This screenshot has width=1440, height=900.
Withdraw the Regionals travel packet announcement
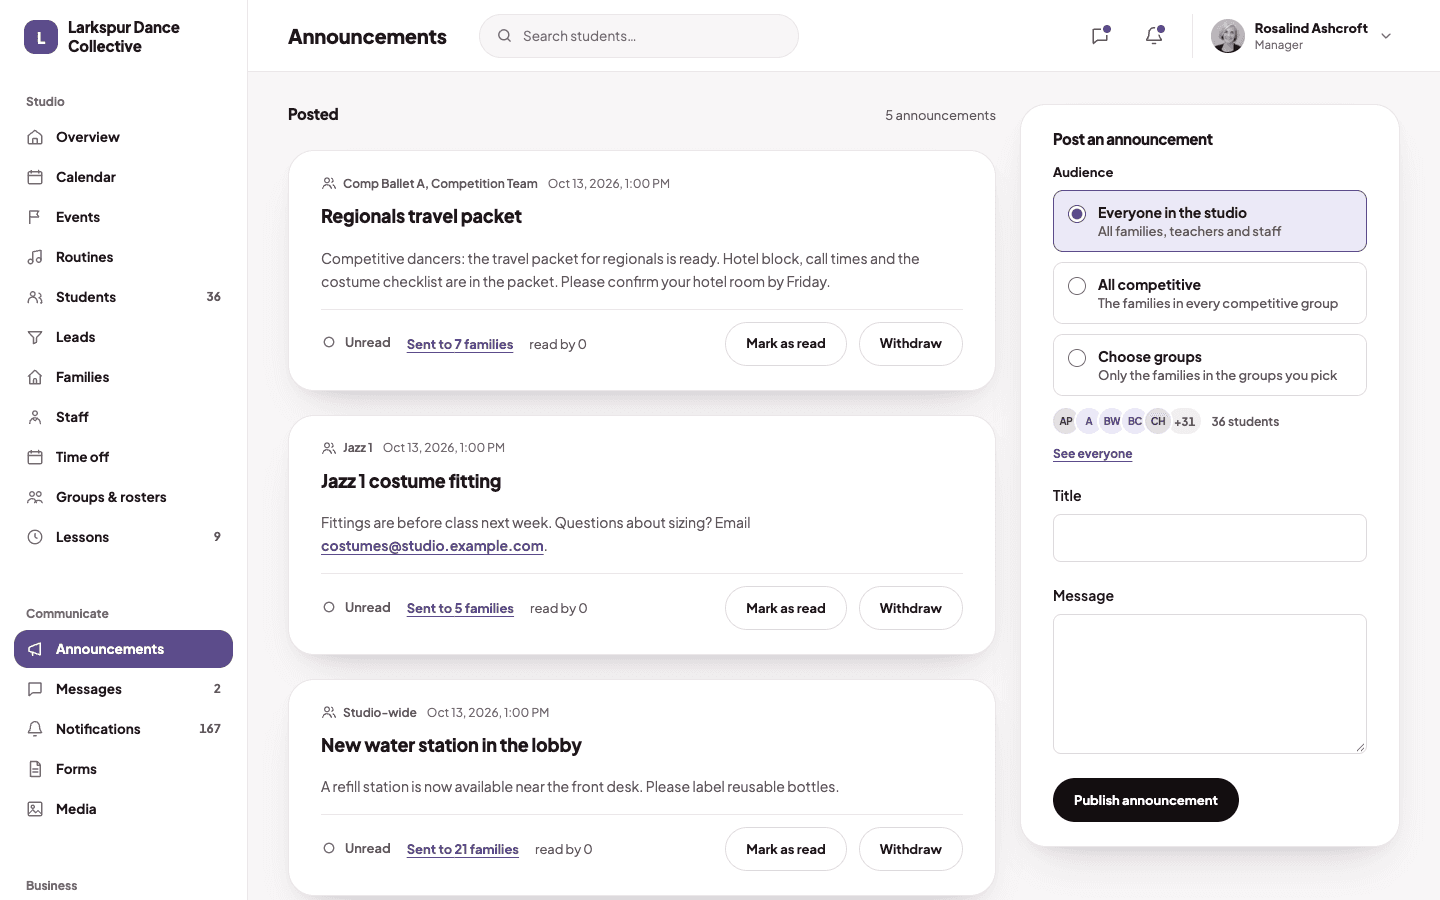coord(911,344)
